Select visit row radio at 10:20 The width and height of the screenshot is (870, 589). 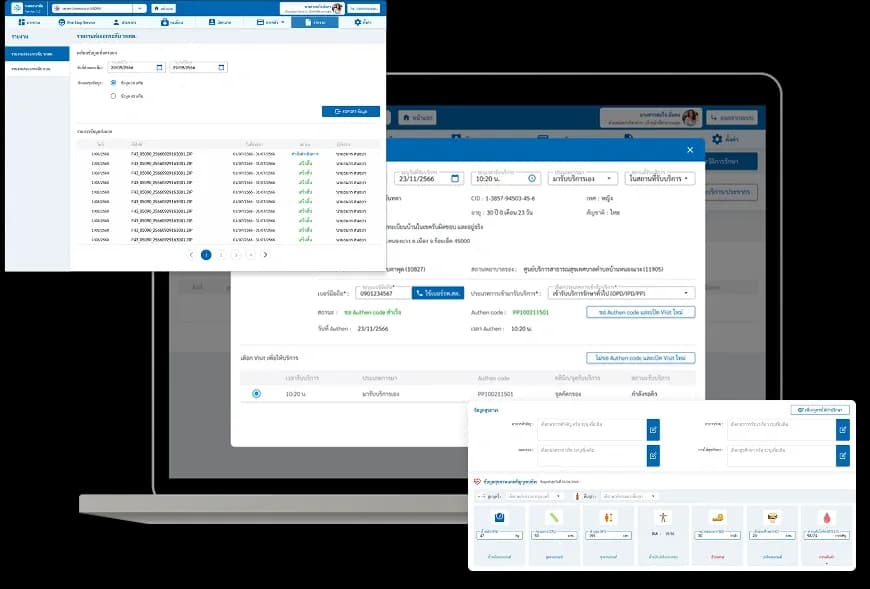[x=256, y=393]
